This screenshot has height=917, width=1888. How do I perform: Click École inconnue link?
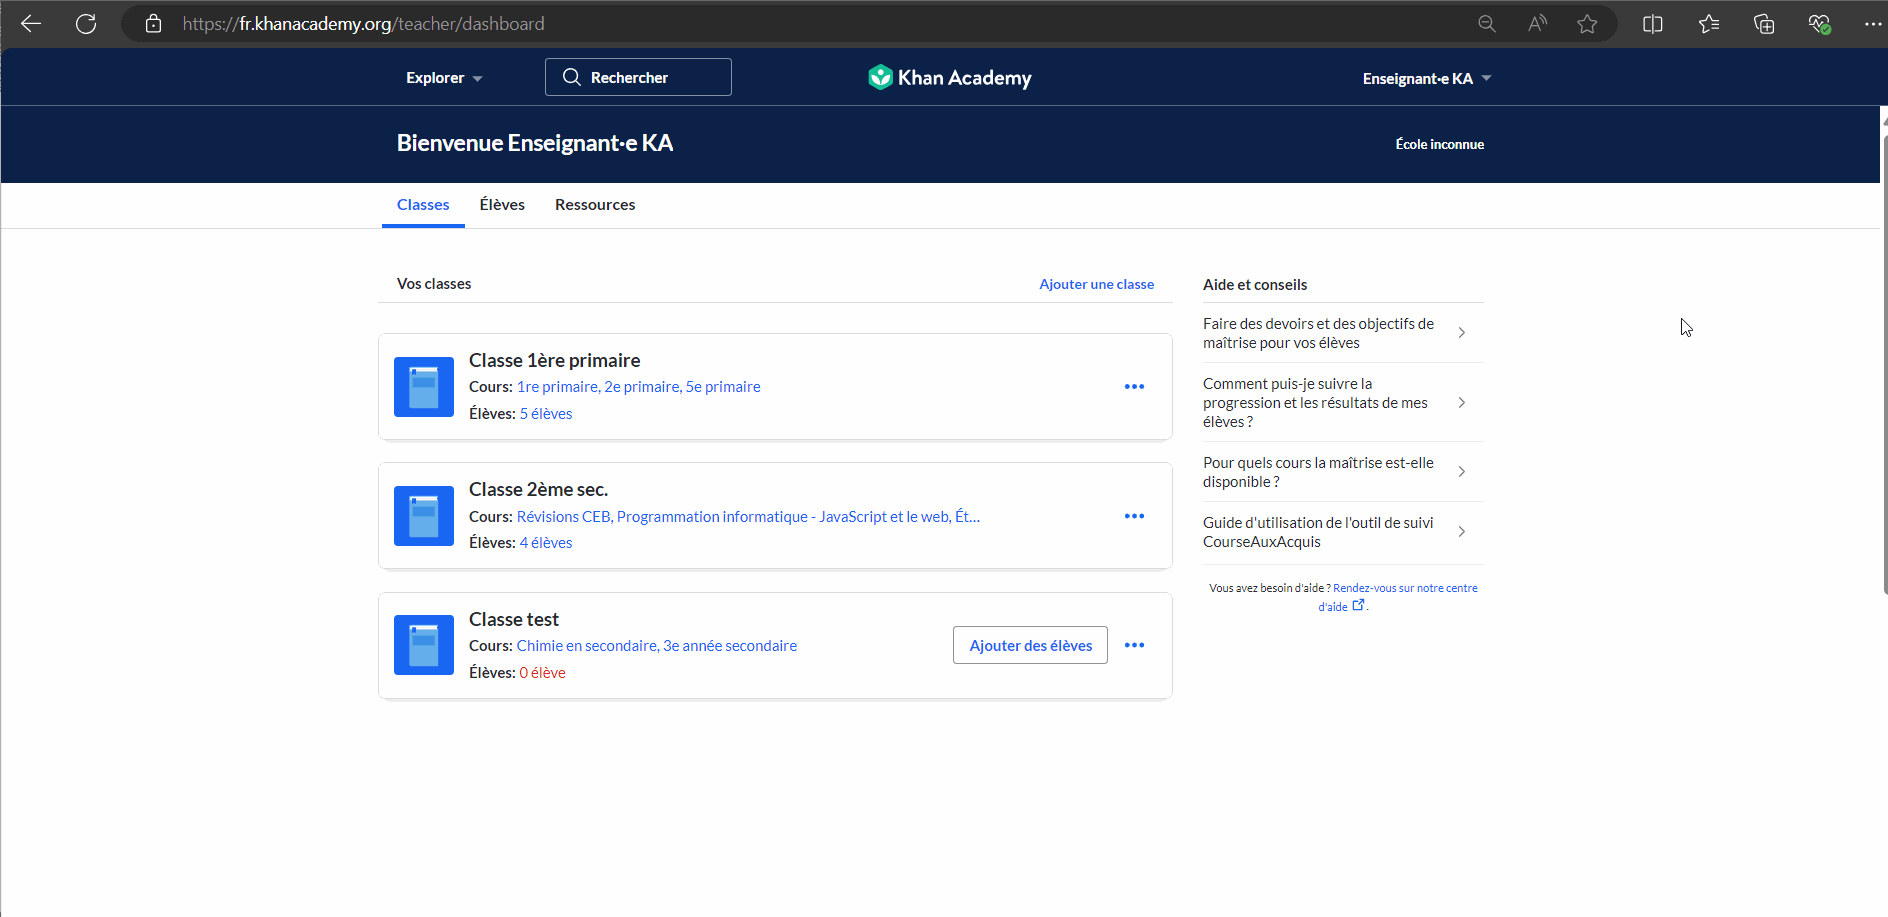(x=1439, y=144)
